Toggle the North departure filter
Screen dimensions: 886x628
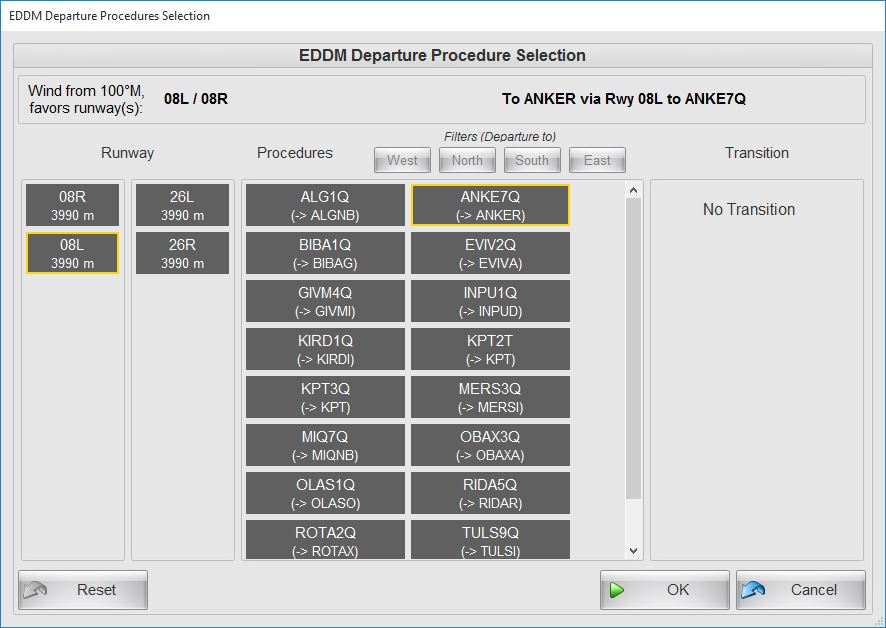point(467,160)
